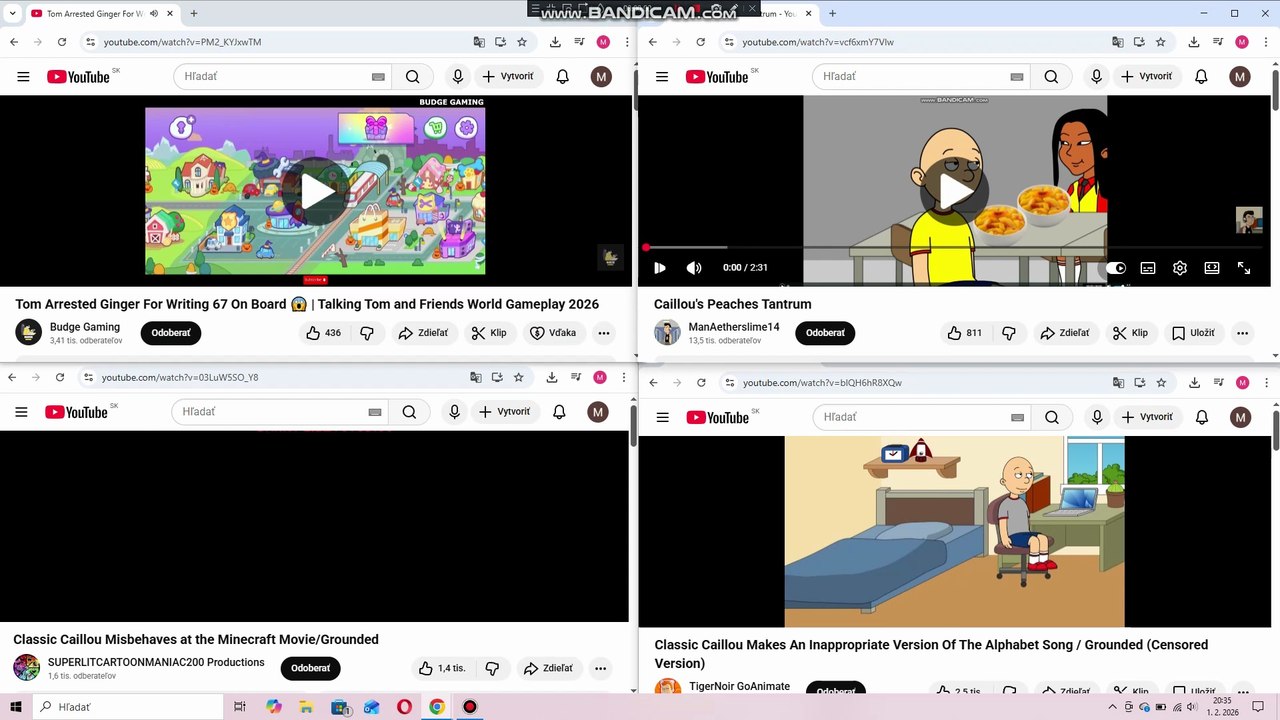Image resolution: width=1280 pixels, height=720 pixels.
Task: Open the ManAetherslime14 channel name link
Action: tap(734, 327)
